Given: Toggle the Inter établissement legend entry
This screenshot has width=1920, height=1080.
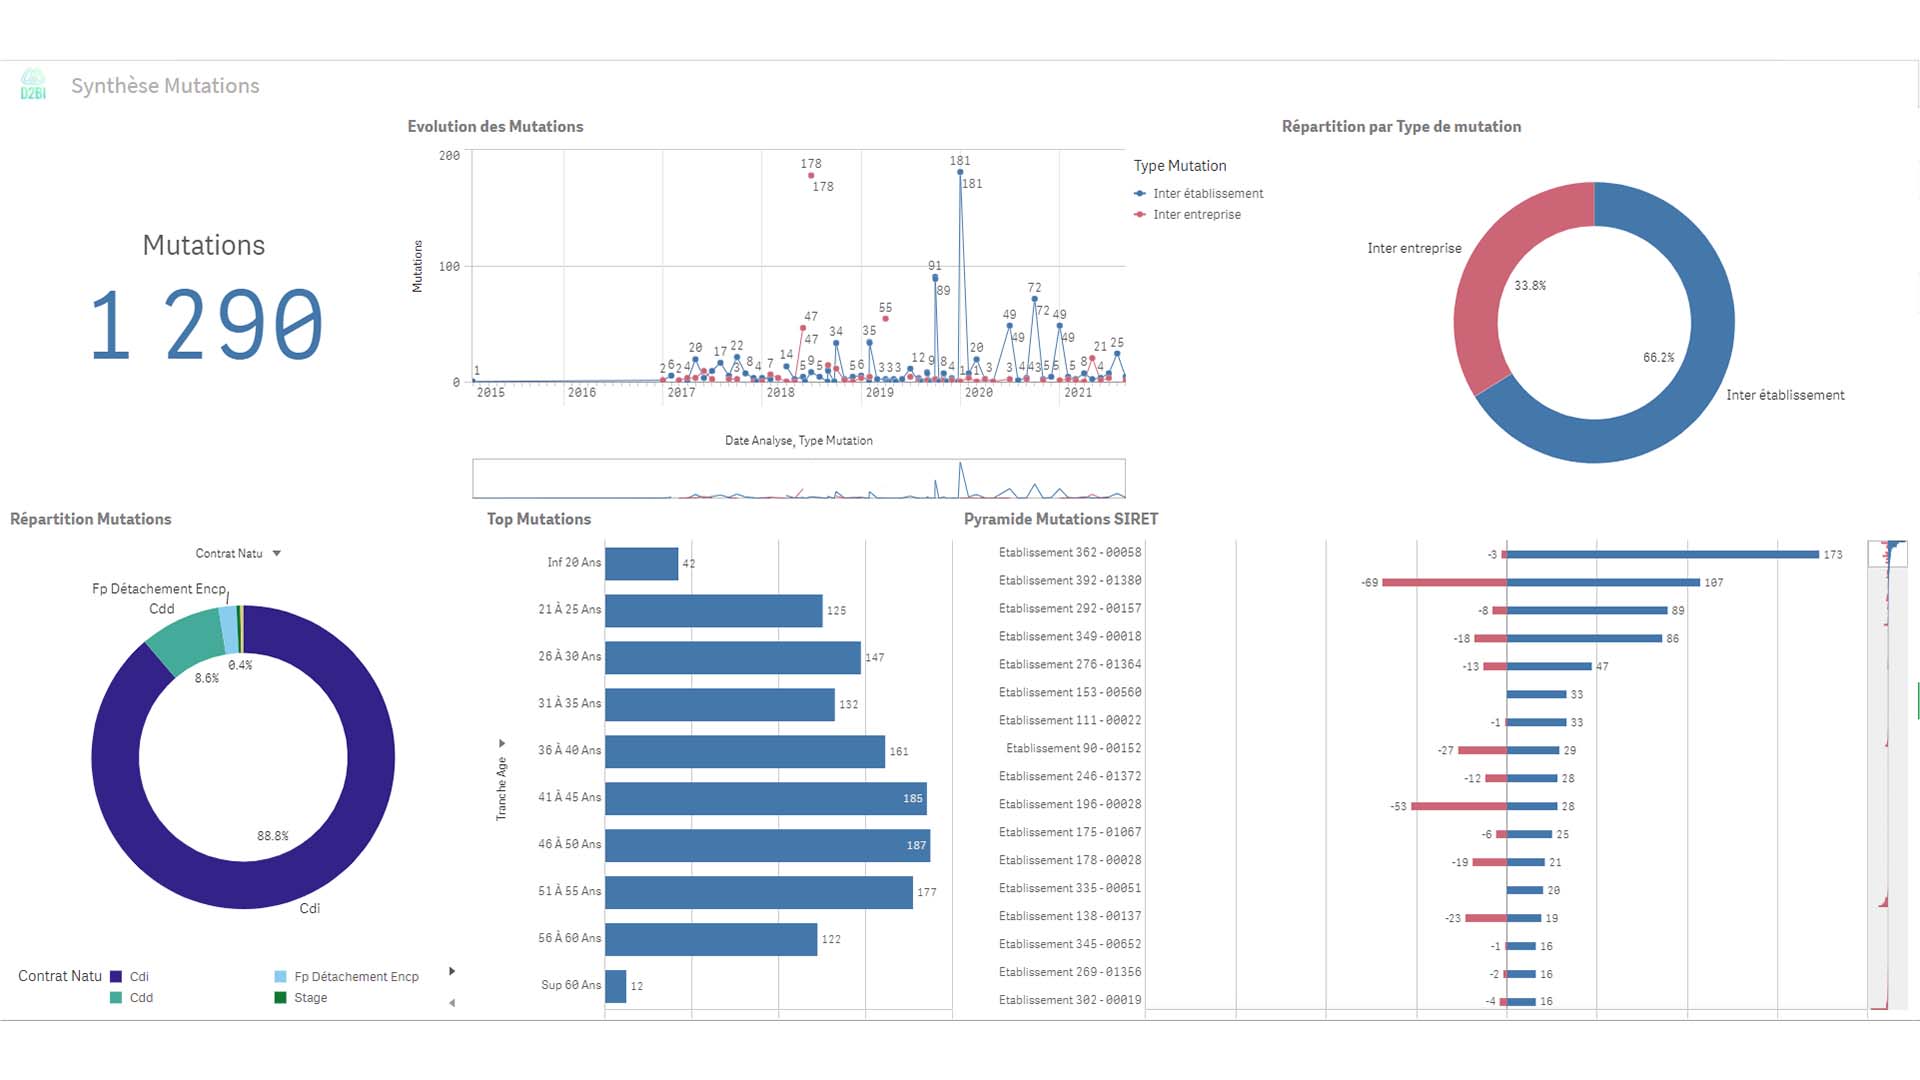Looking at the screenshot, I should (1207, 194).
